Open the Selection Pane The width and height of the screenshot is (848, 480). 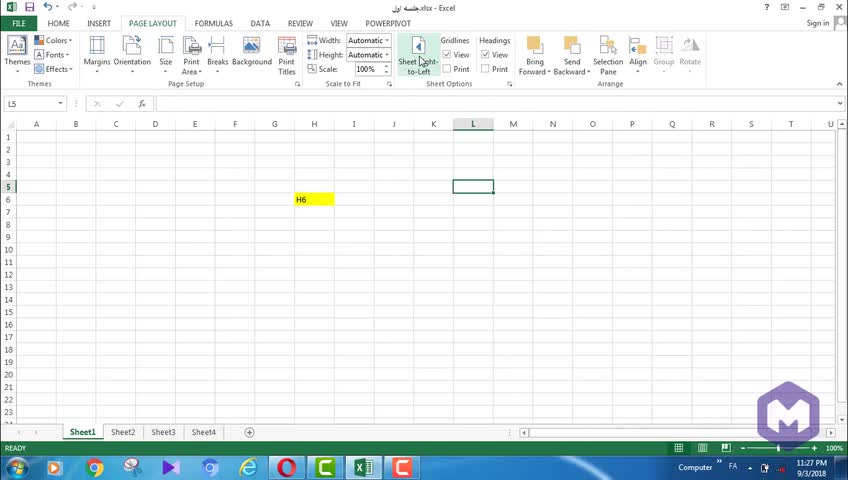coord(608,54)
